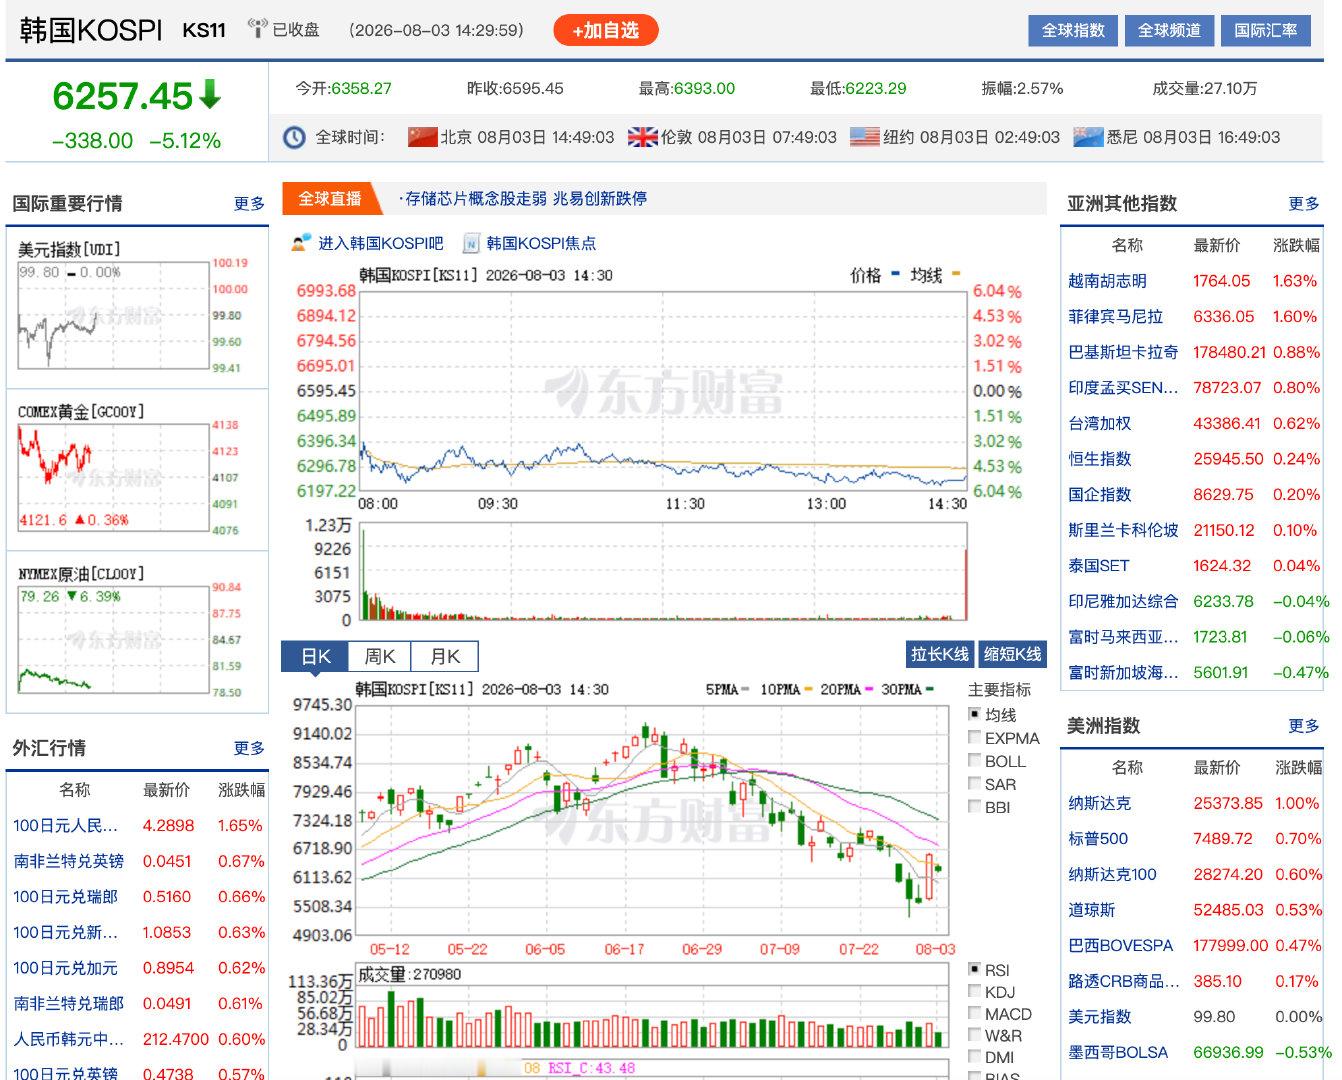
Task: Click the Australia flag beside 悉尼 time
Action: click(x=1087, y=137)
